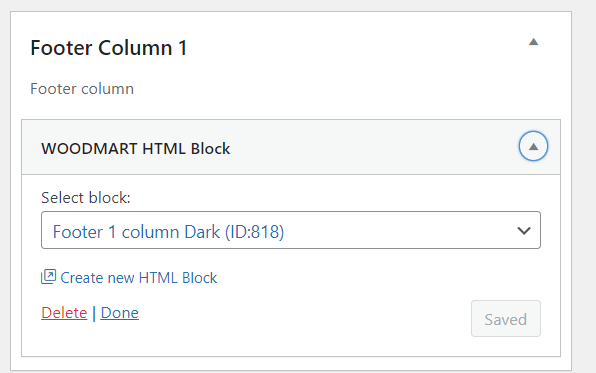Image resolution: width=596 pixels, height=373 pixels.
Task: Click the chevron in block selector
Action: tap(524, 230)
